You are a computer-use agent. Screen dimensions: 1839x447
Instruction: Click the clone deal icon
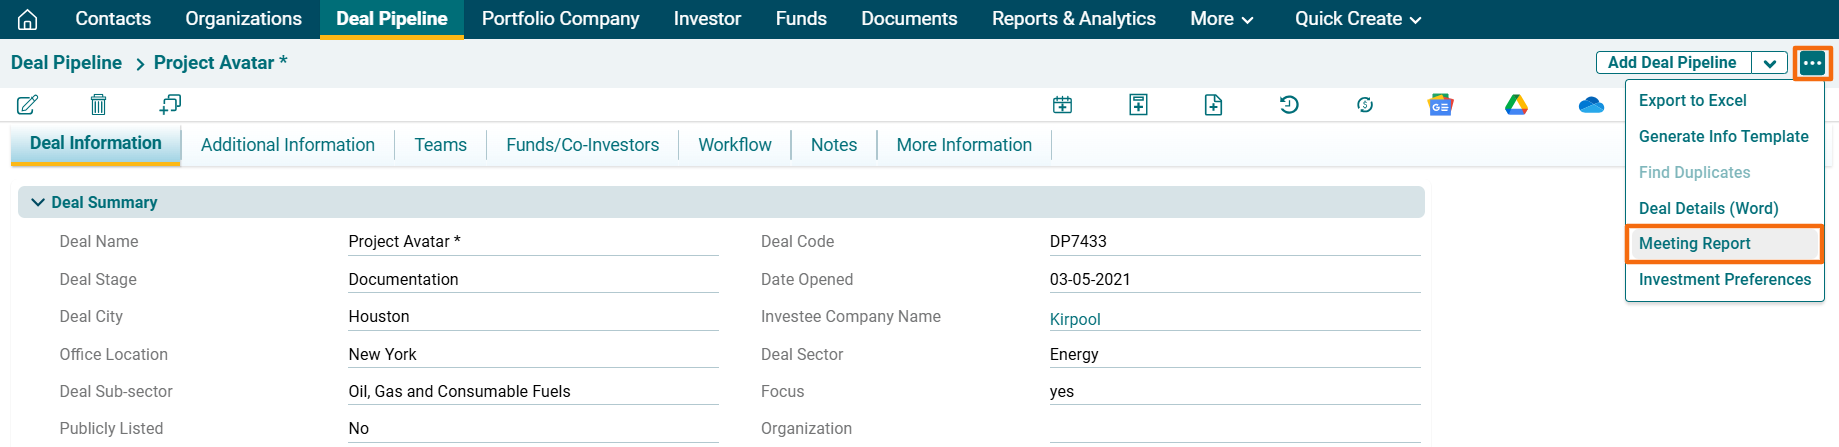[x=170, y=104]
